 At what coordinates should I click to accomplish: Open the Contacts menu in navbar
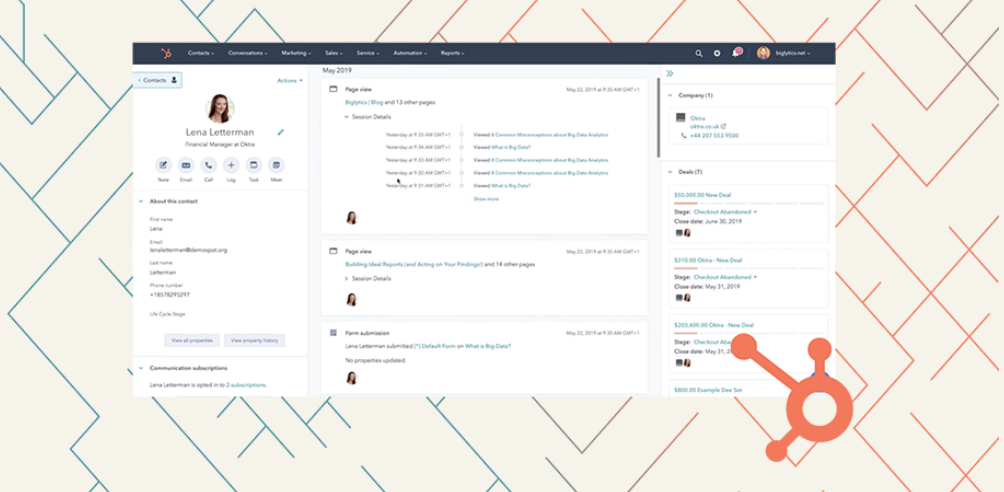click(201, 53)
